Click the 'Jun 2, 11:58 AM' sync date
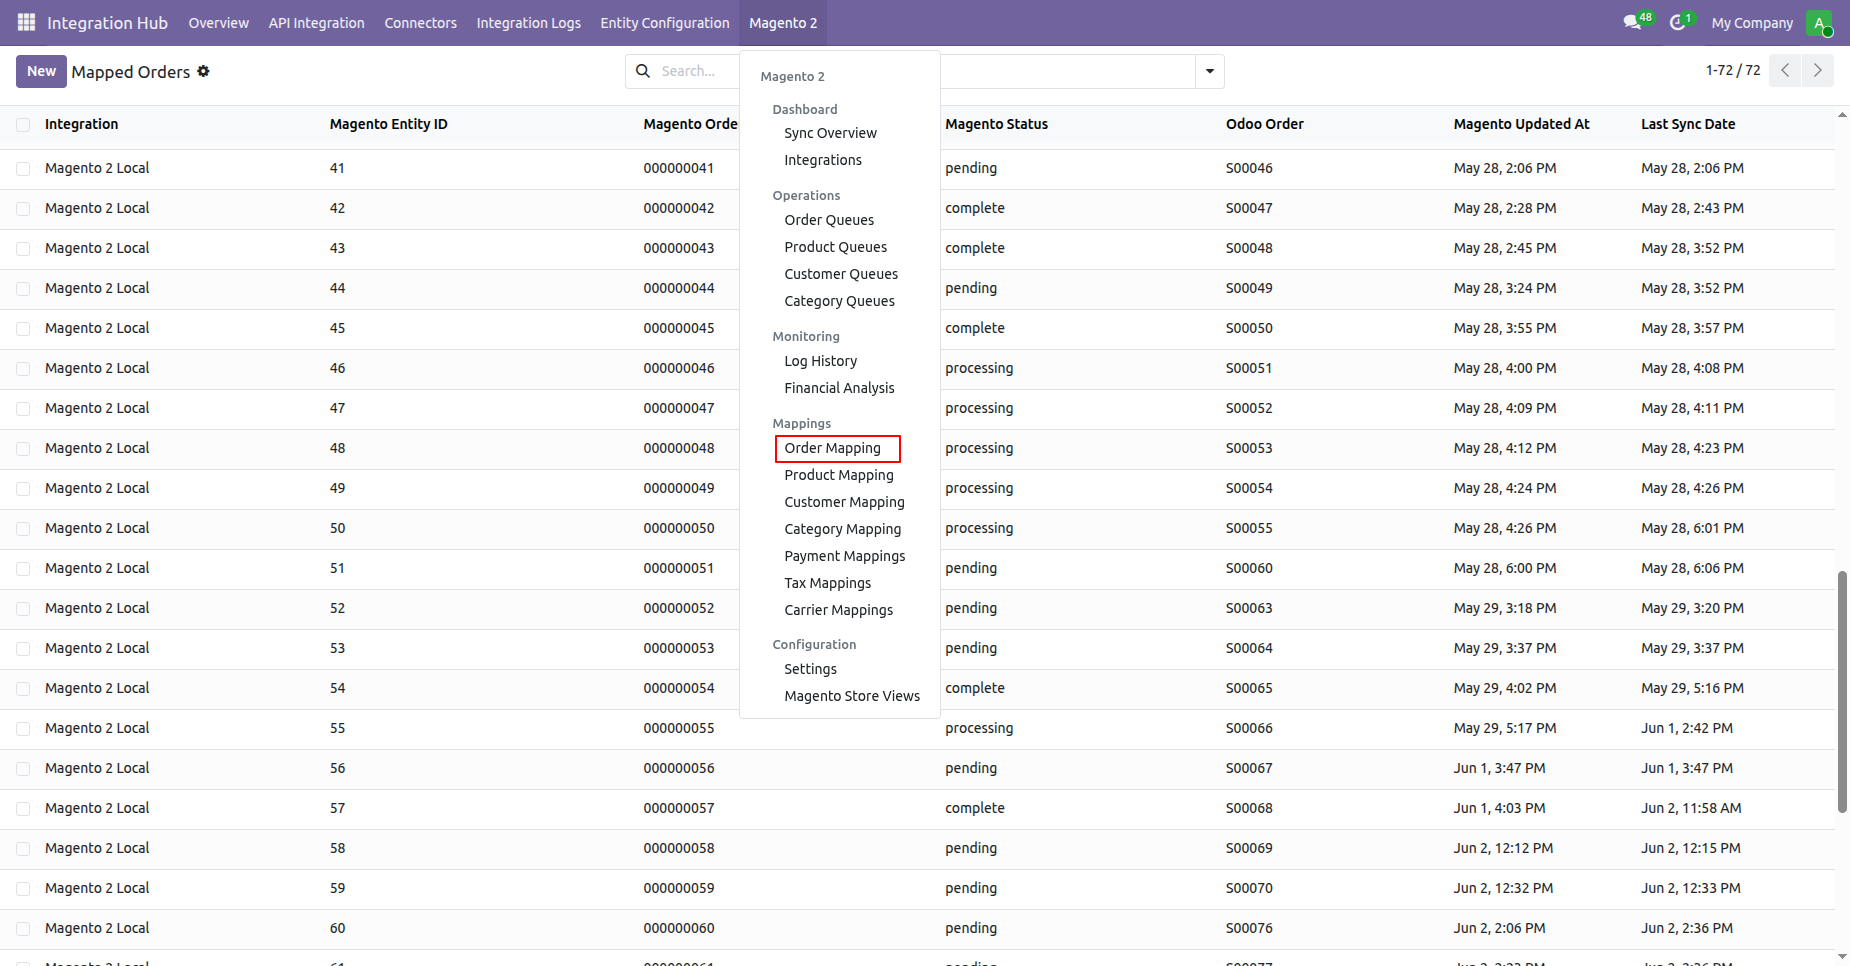1850x966 pixels. coord(1691,808)
